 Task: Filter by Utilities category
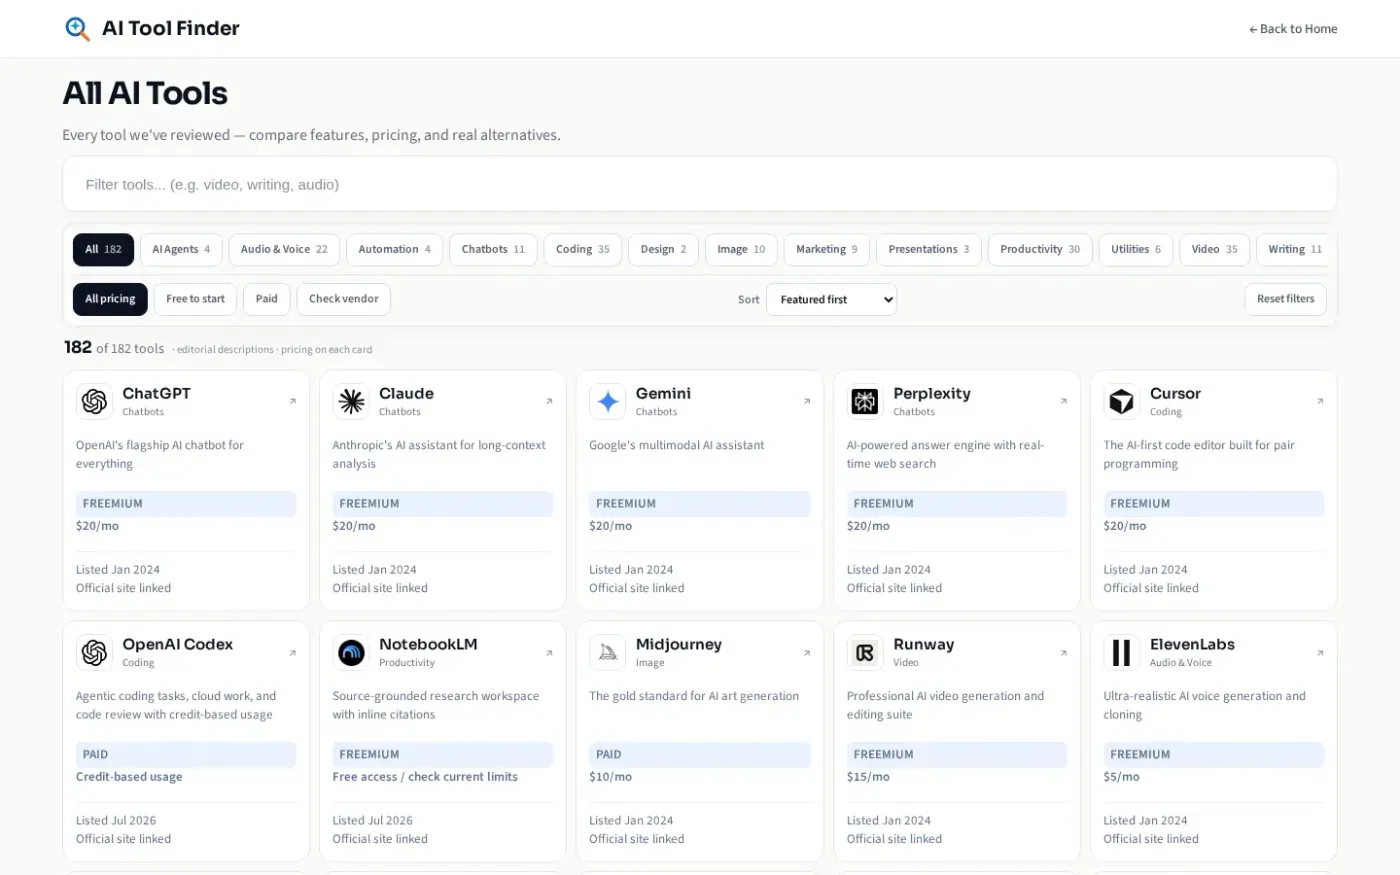[x=1136, y=249]
